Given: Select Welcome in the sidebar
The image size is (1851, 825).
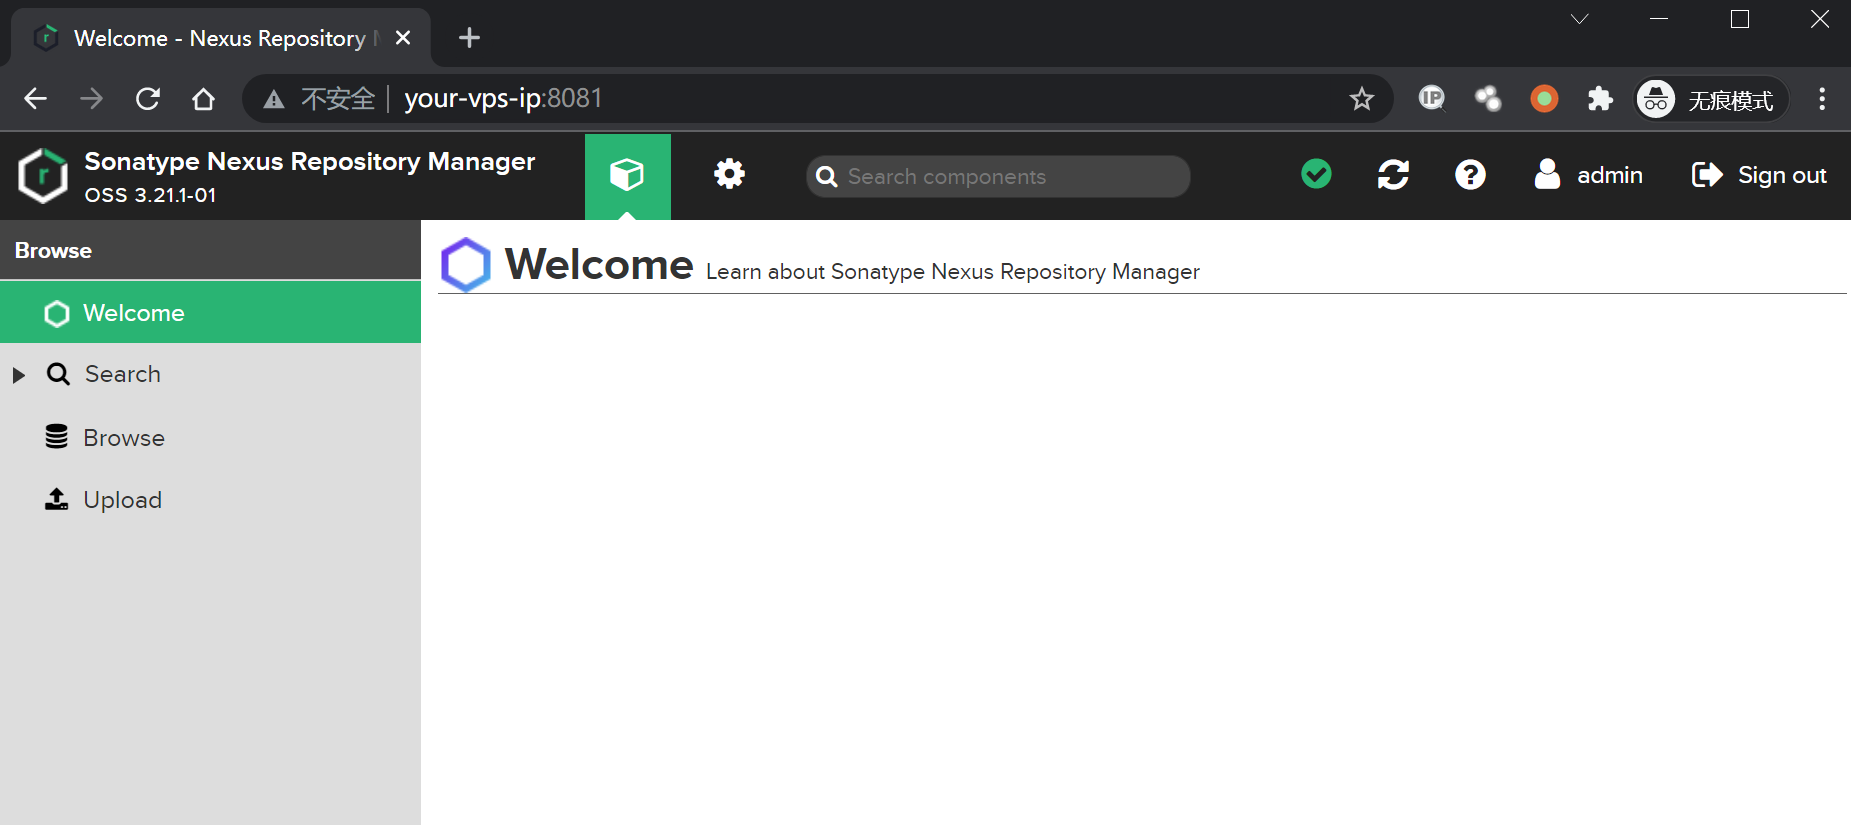Looking at the screenshot, I should coord(134,313).
